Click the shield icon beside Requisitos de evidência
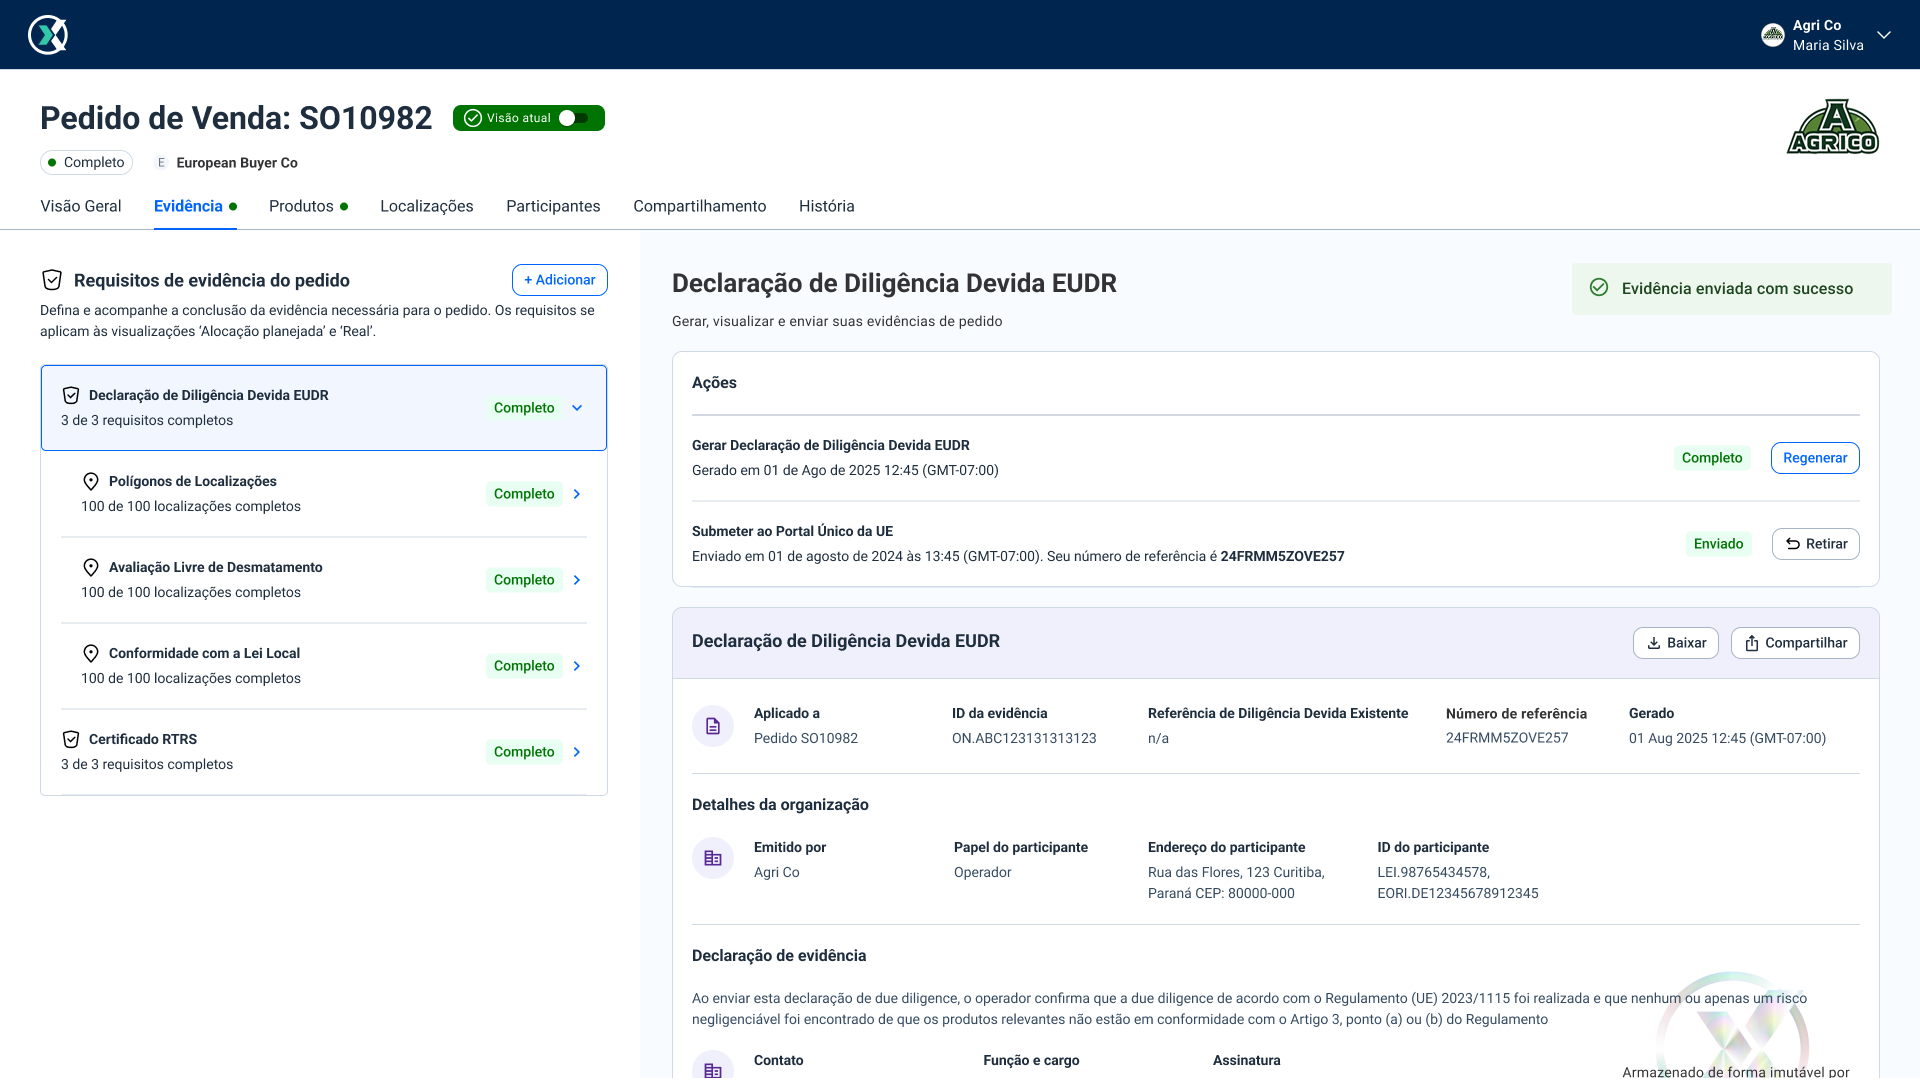The height and width of the screenshot is (1080, 1920). [x=52, y=280]
